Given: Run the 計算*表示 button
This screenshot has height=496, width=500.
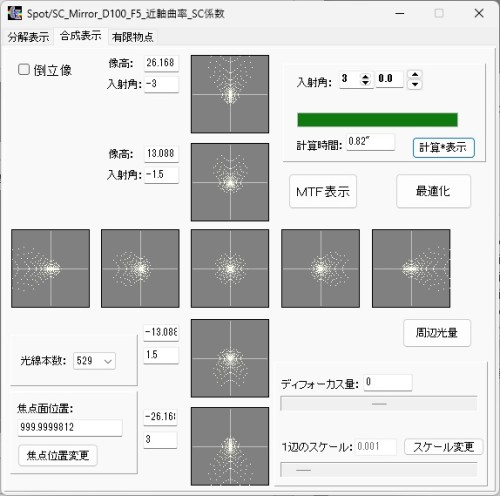Looking at the screenshot, I should click(443, 148).
